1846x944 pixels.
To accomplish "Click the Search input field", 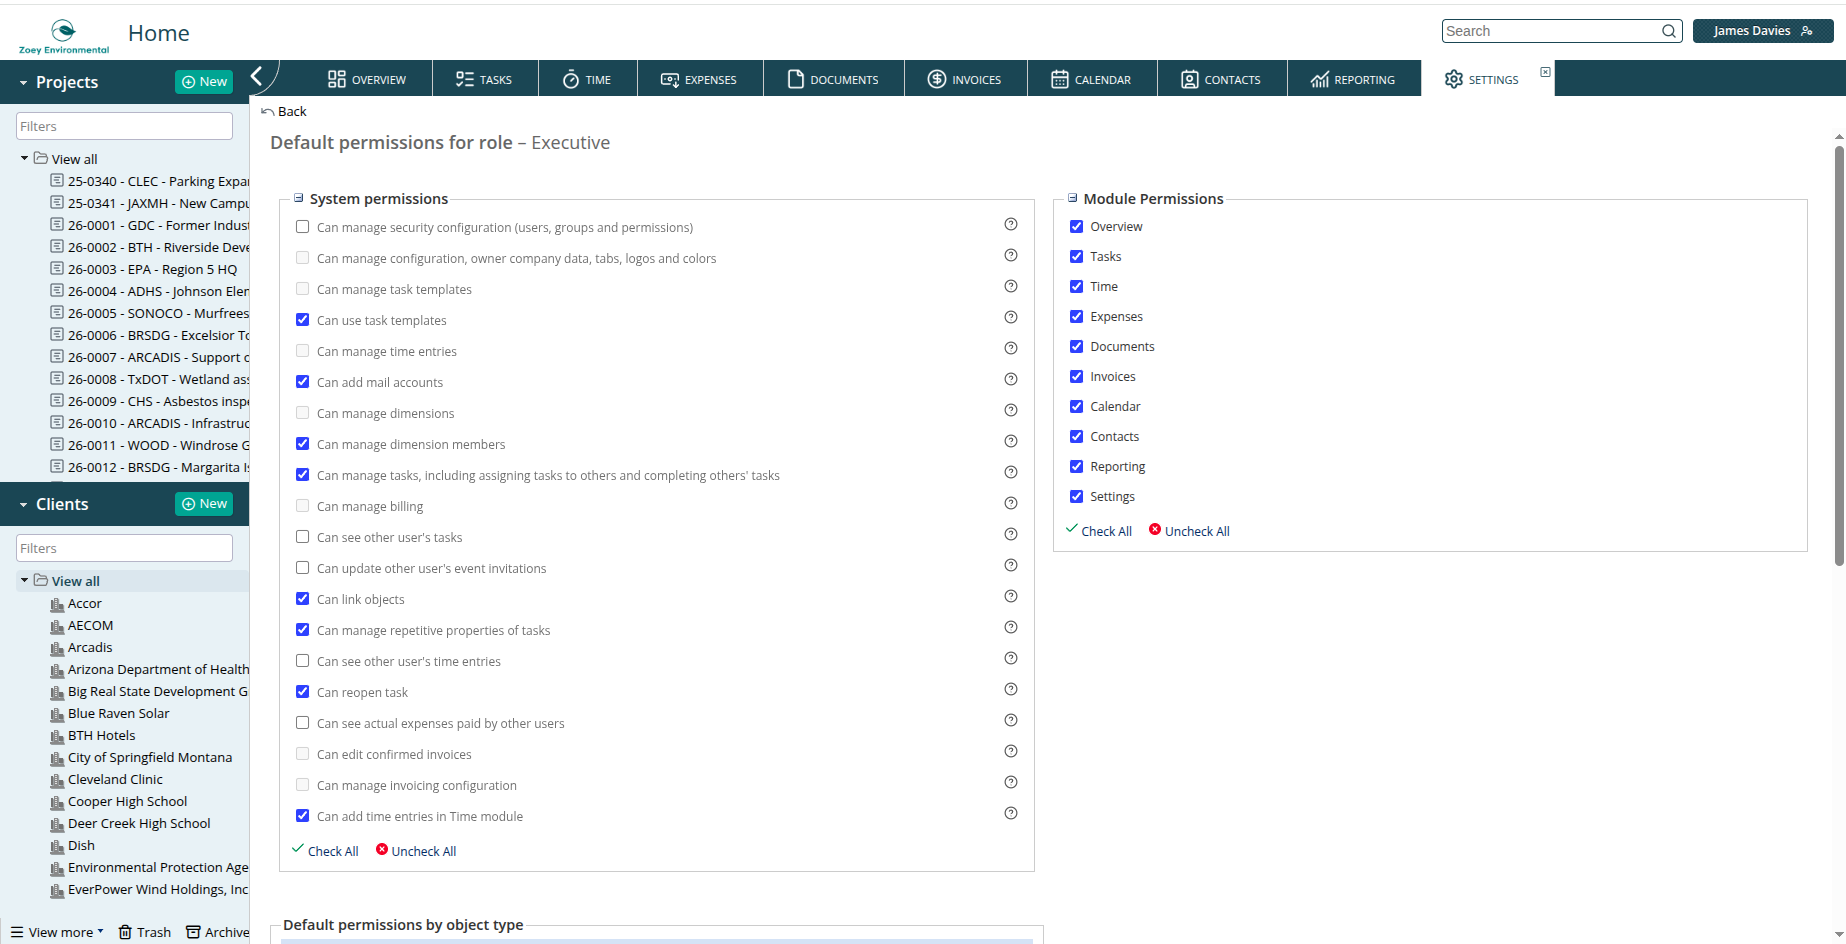I will coord(1552,31).
